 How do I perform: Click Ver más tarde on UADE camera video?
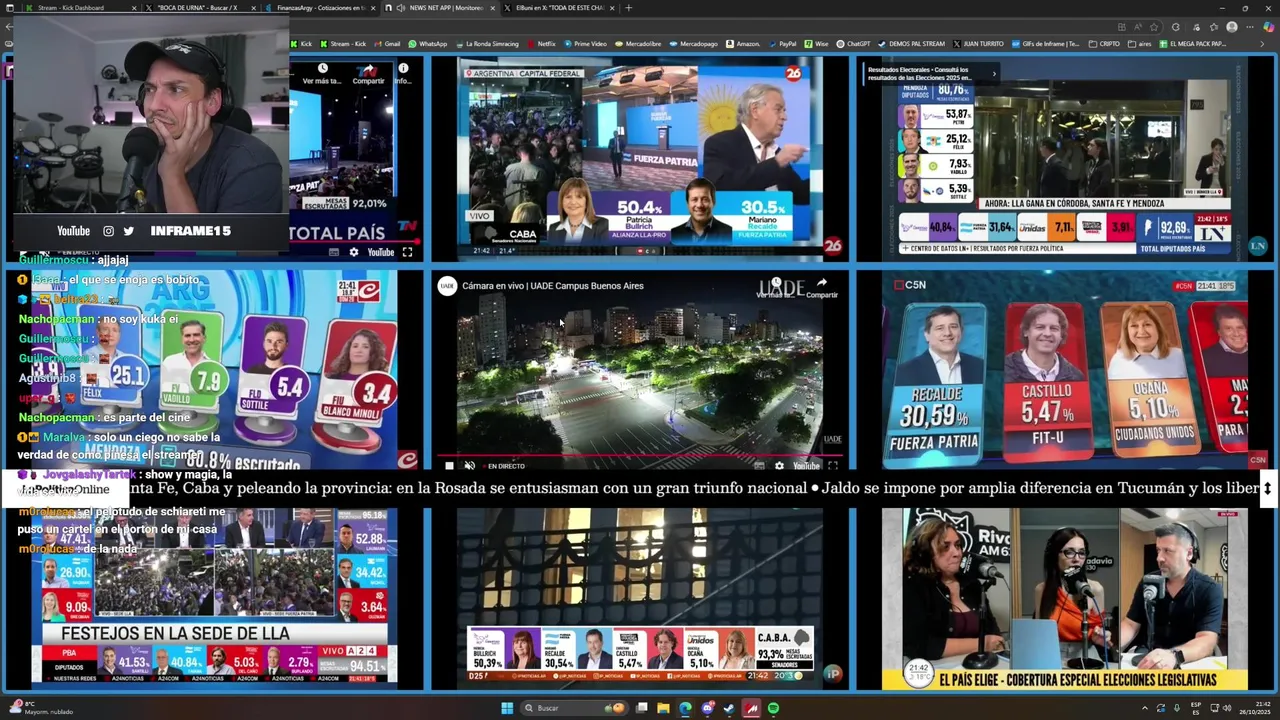click(x=776, y=288)
